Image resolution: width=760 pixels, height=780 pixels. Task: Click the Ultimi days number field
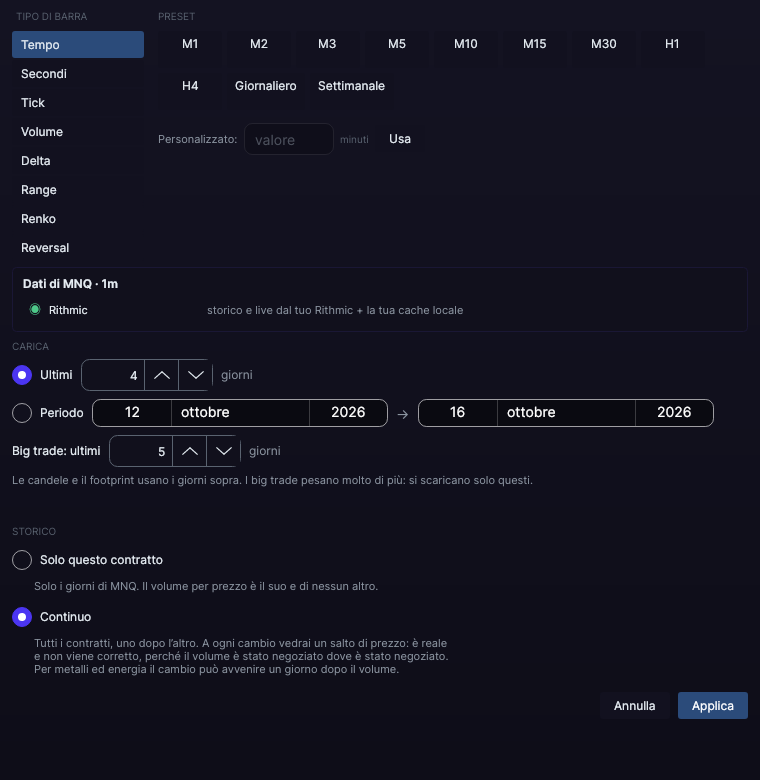tap(113, 375)
